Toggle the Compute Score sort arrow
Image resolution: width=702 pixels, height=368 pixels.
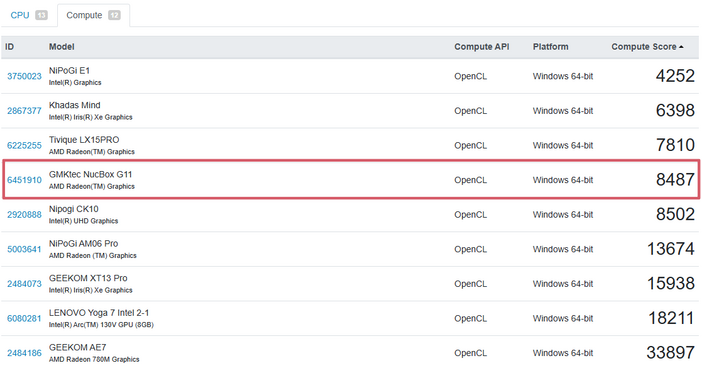tap(681, 47)
